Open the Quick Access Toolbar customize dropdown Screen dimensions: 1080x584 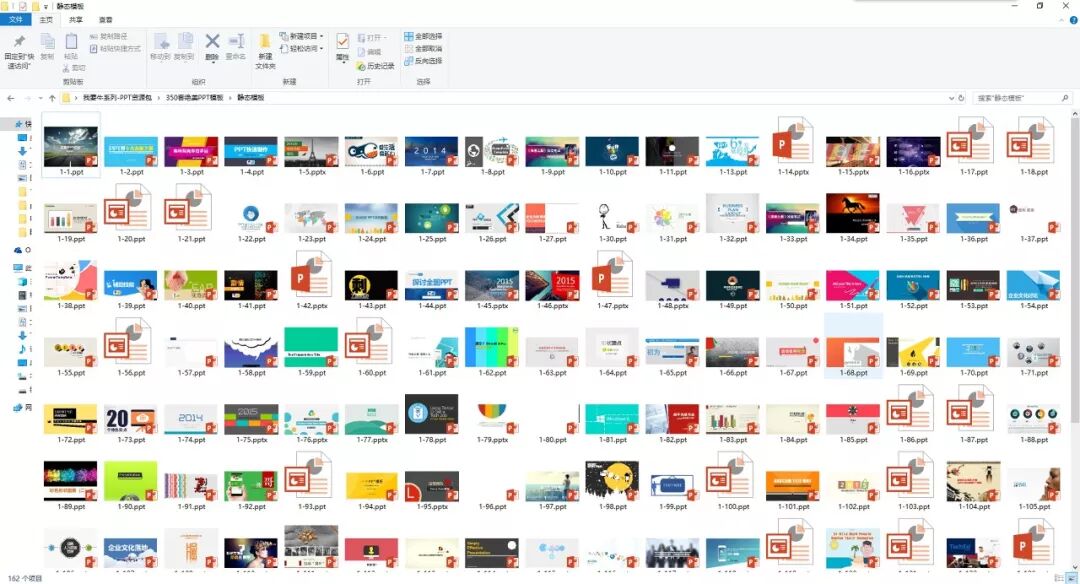(x=45, y=7)
